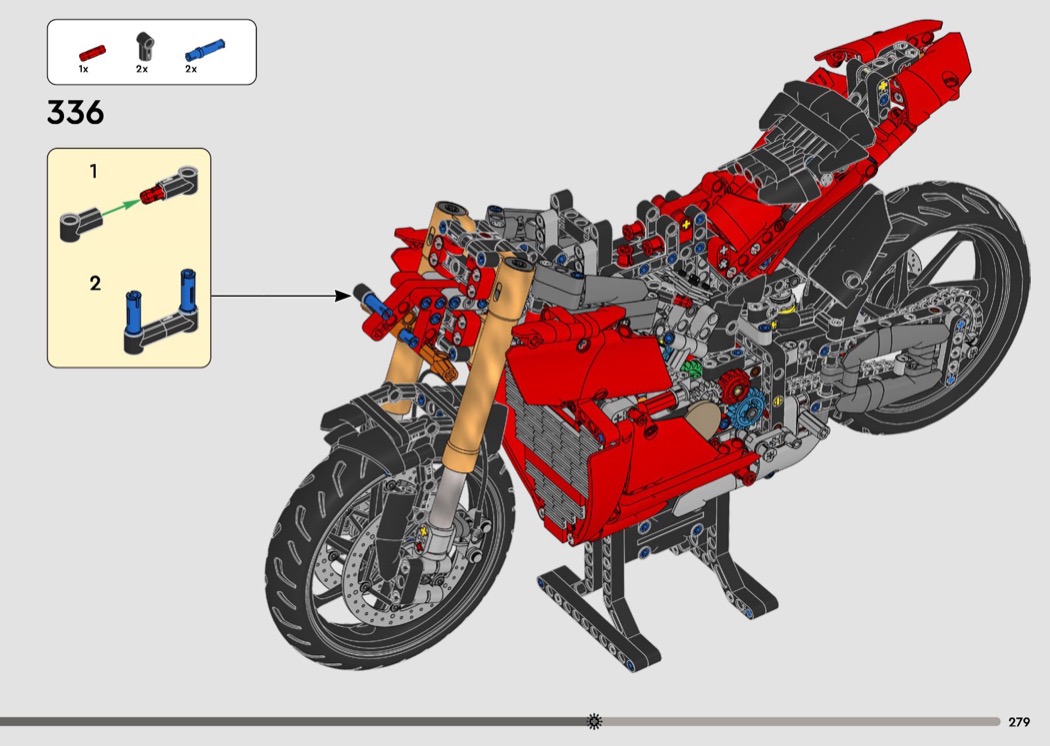Viewport: 1050px width, 746px height.
Task: Click the light unfilled section of progress bar
Action: tap(800, 721)
